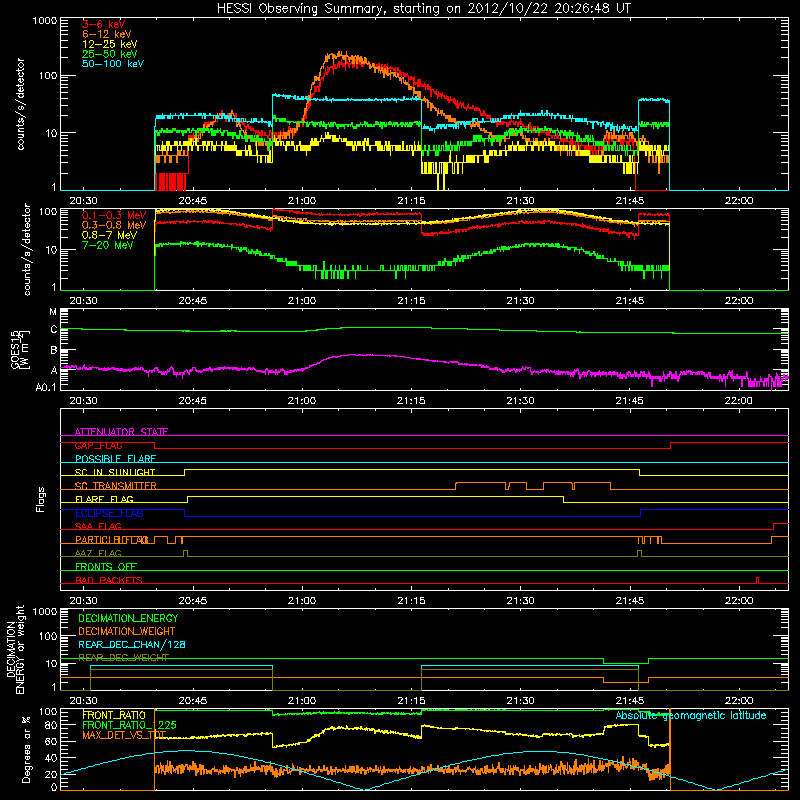Click the MAX_DET_VS_TOT legend label
The image size is (800, 800).
(124, 735)
